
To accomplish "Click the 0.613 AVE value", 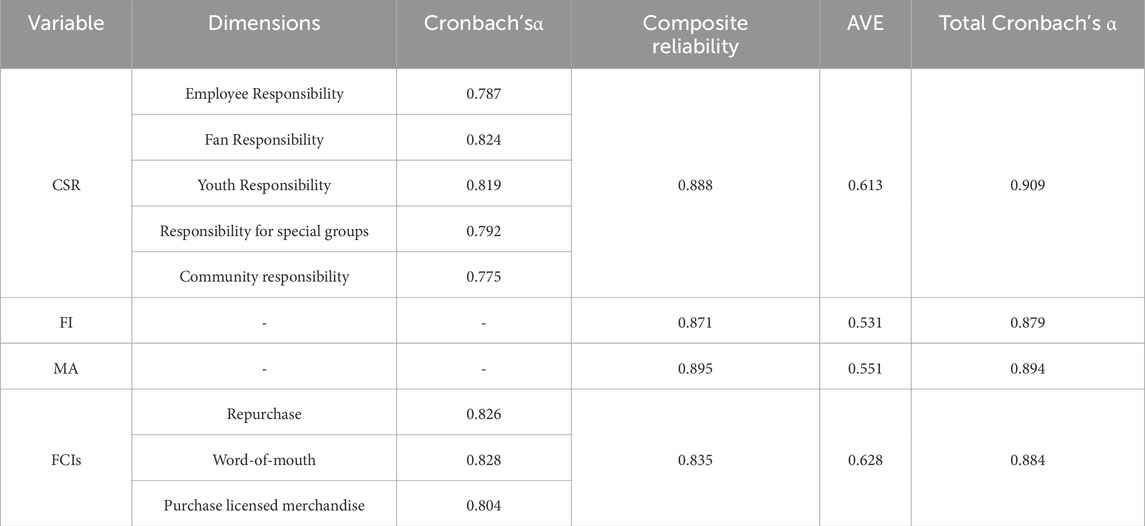I will pyautogui.click(x=865, y=185).
